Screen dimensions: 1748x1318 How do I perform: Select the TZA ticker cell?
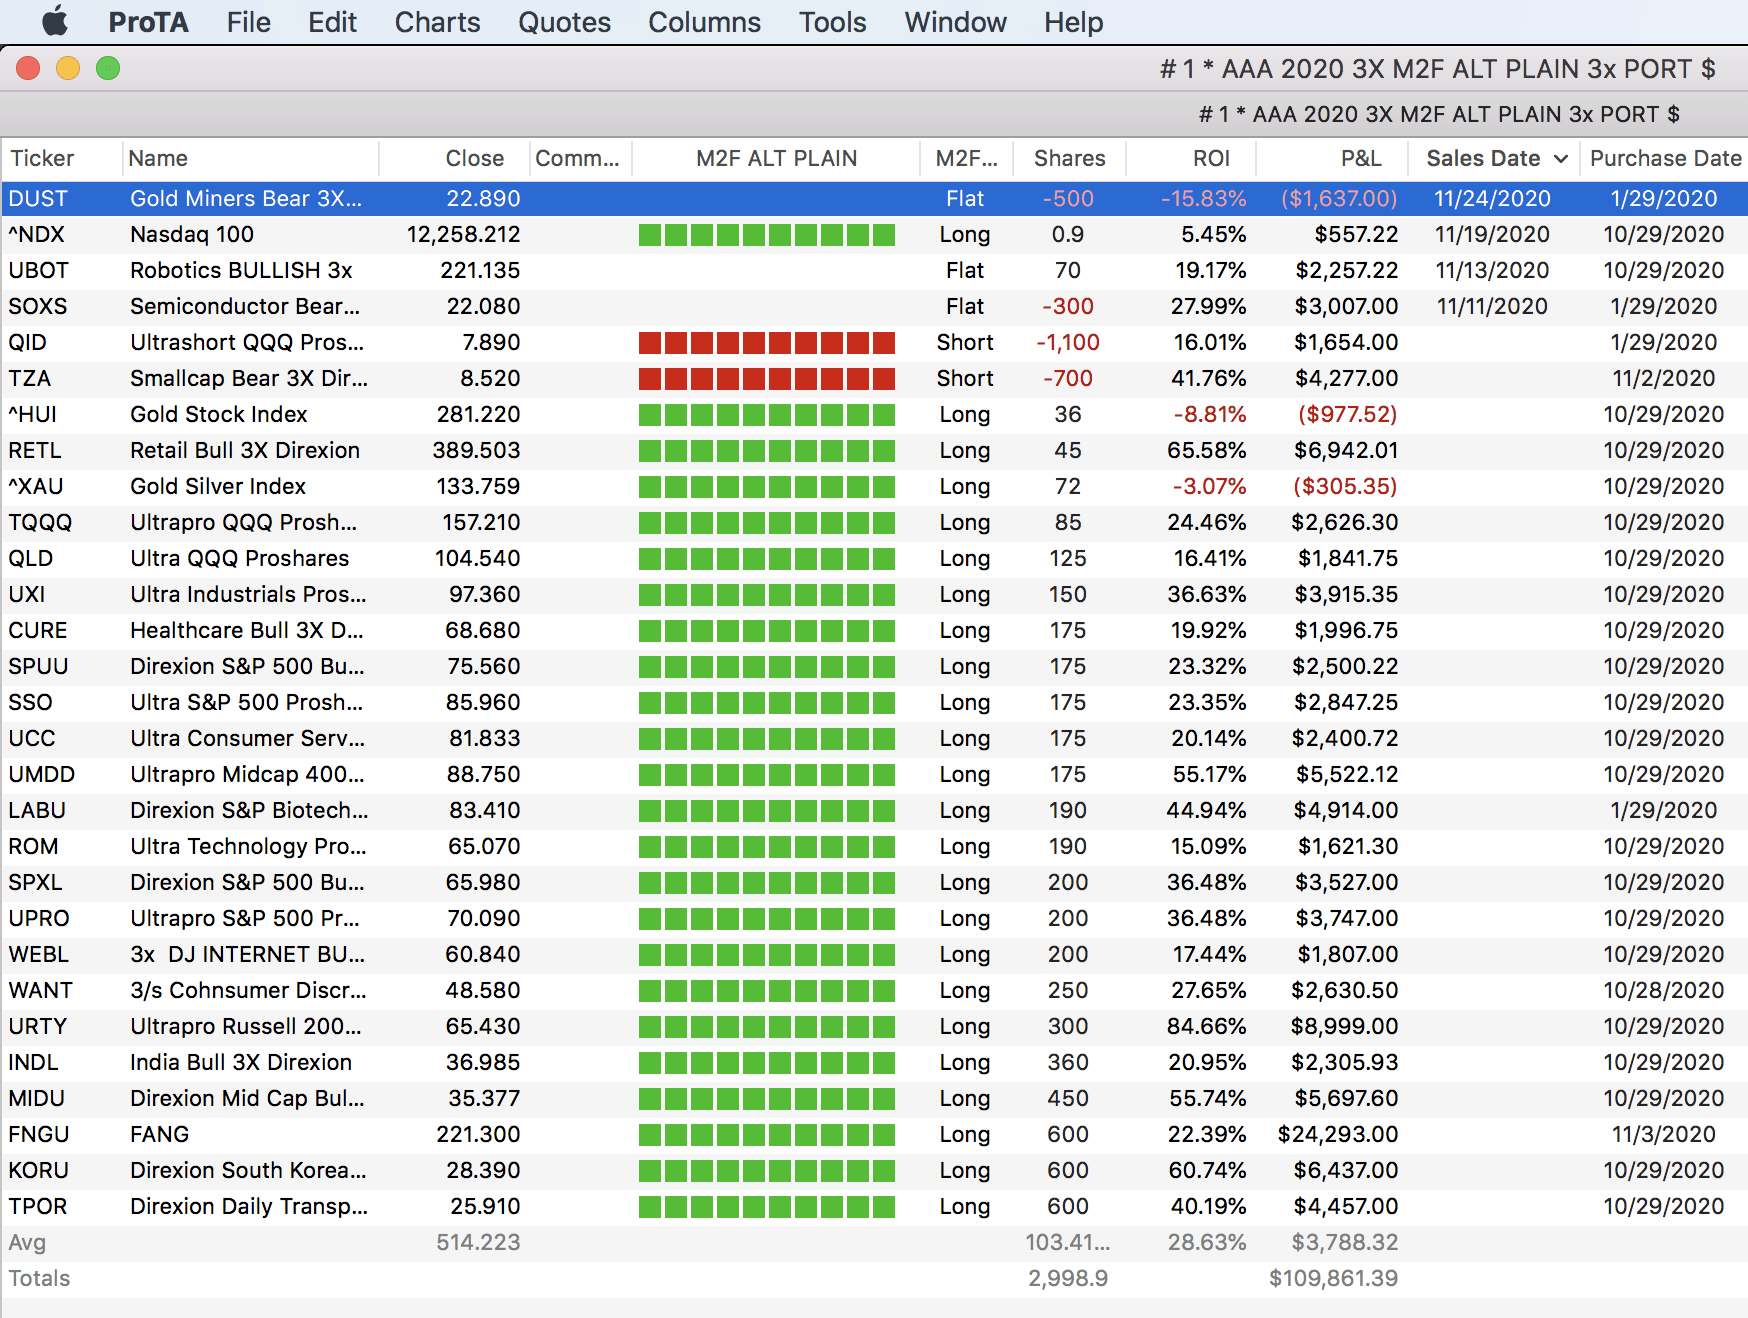(x=29, y=378)
